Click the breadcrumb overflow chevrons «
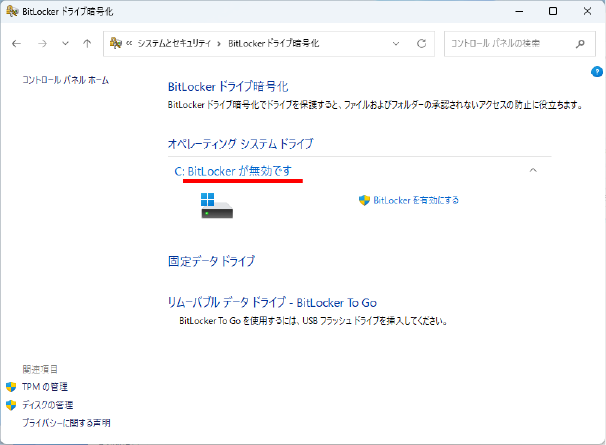This screenshot has width=606, height=445. click(129, 44)
